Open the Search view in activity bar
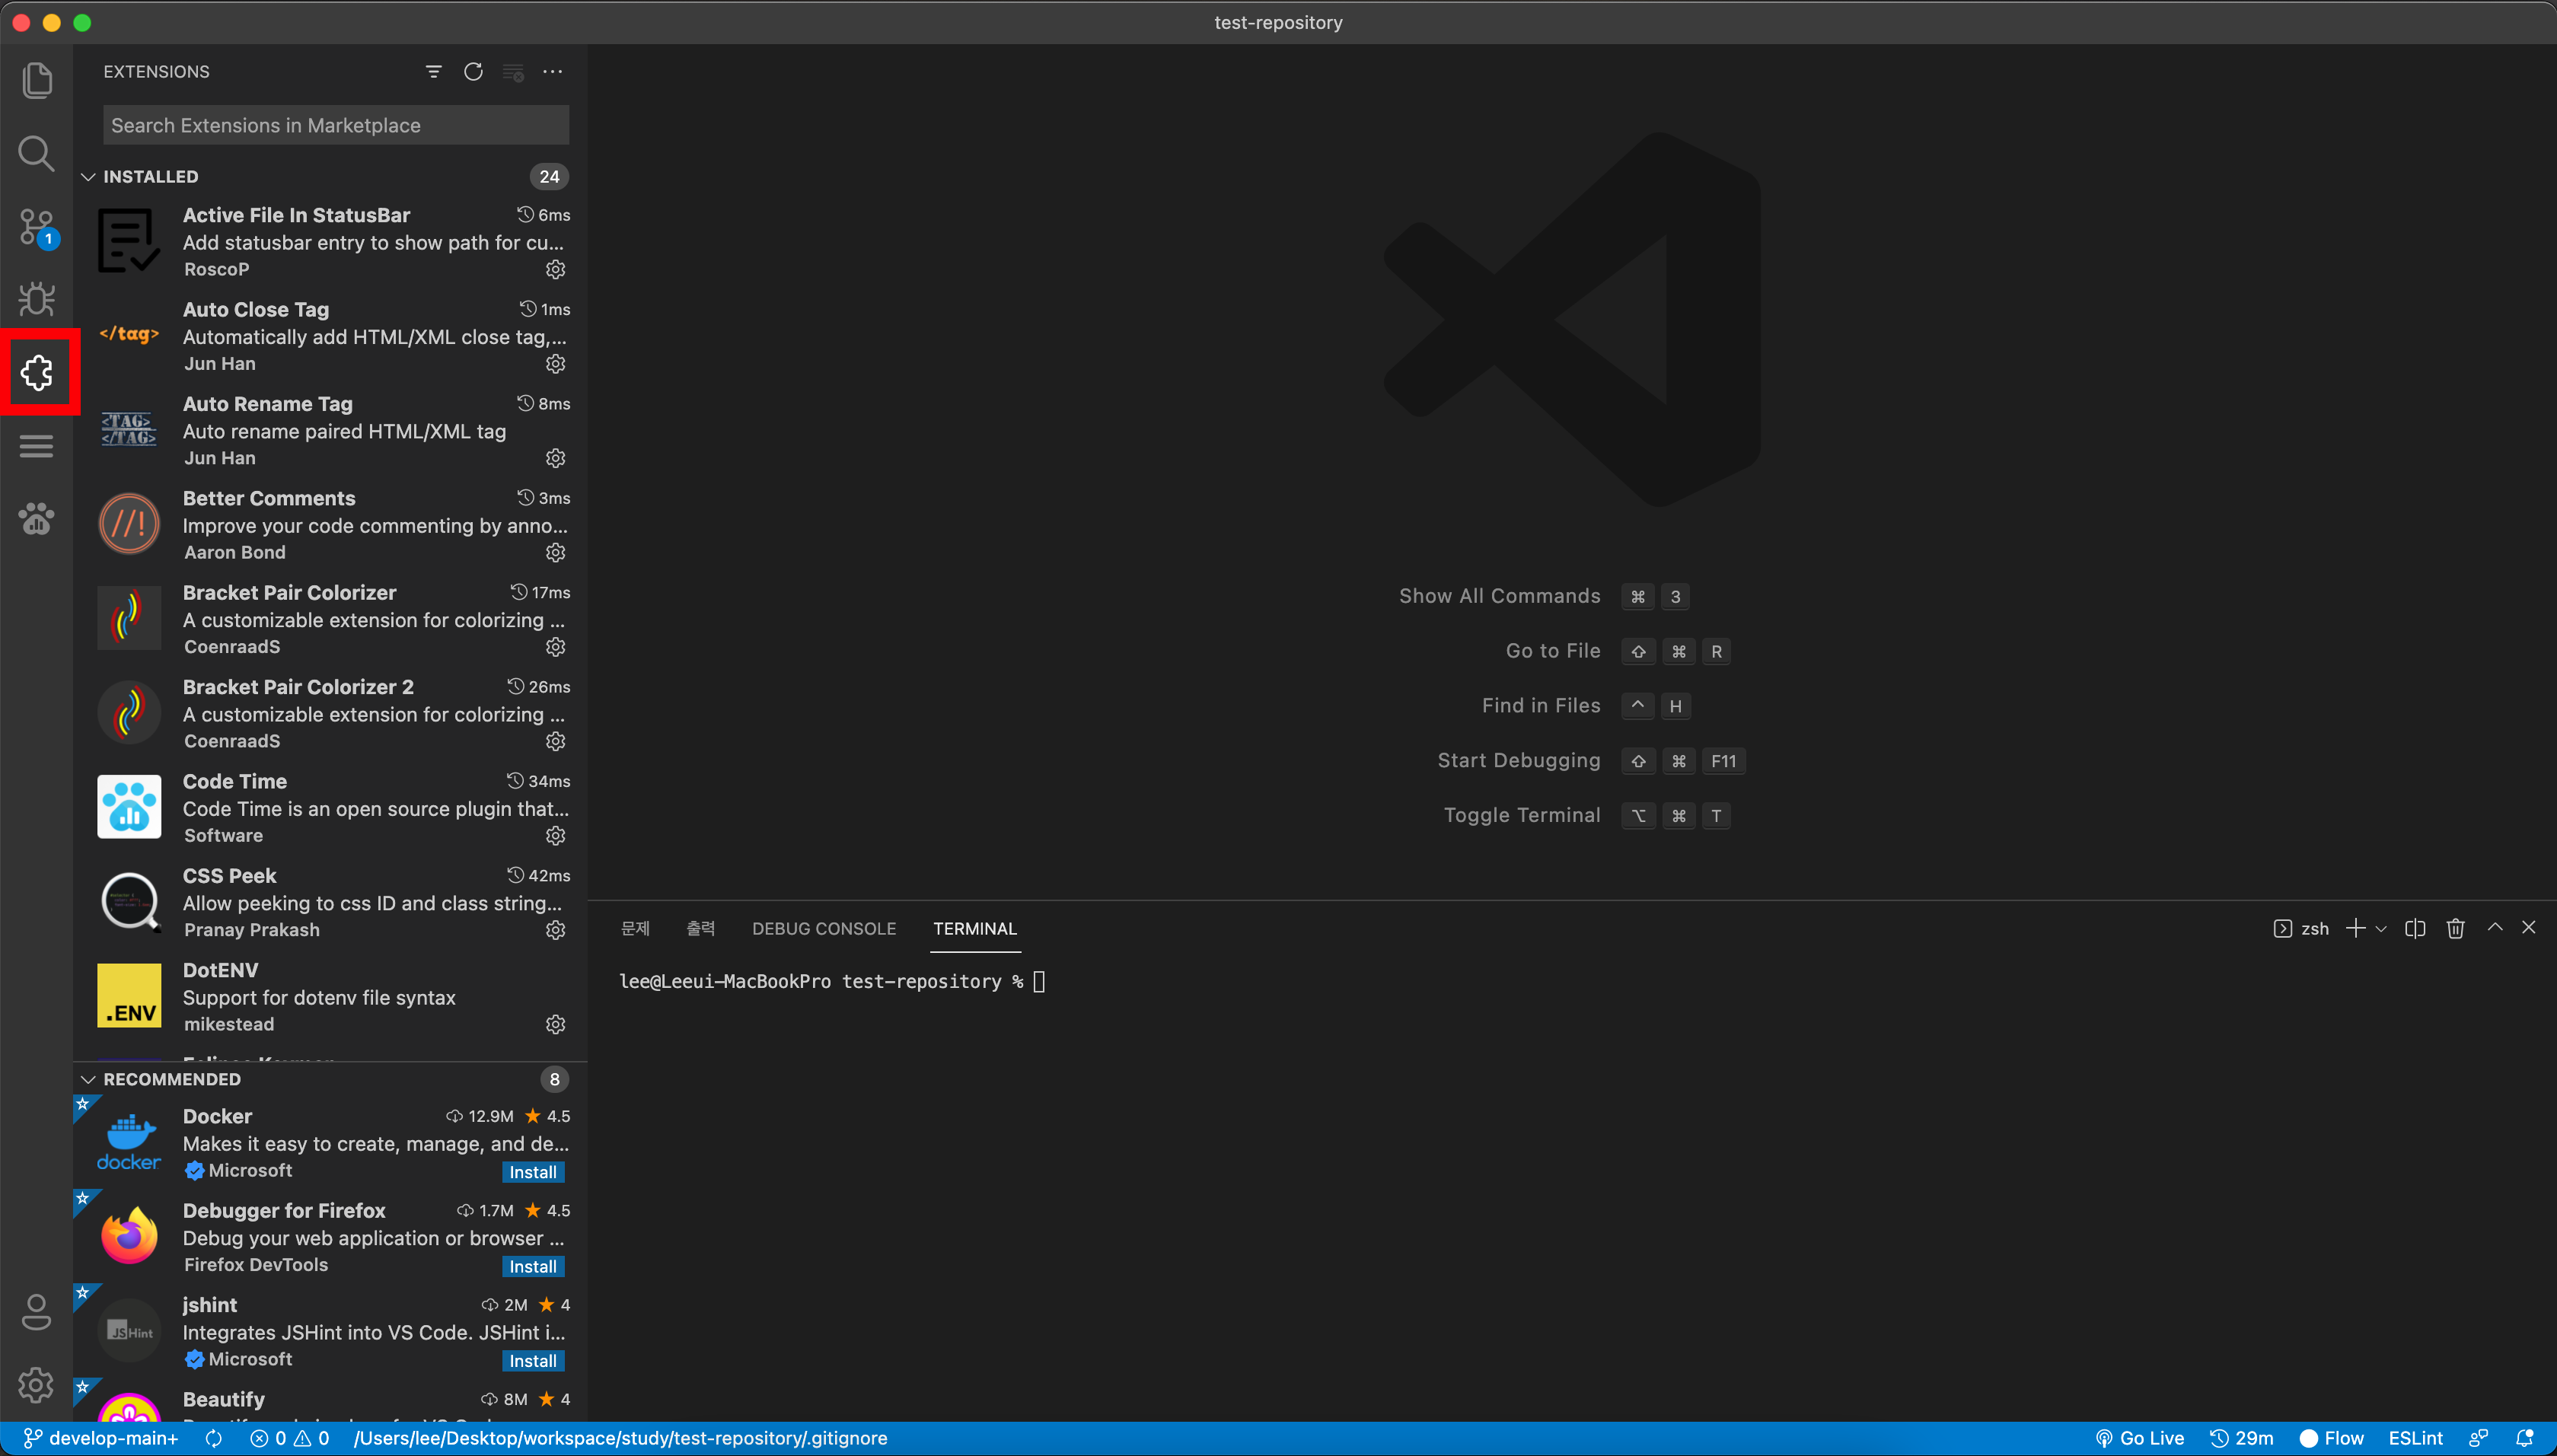This screenshot has height=1456, width=2557. click(x=37, y=154)
